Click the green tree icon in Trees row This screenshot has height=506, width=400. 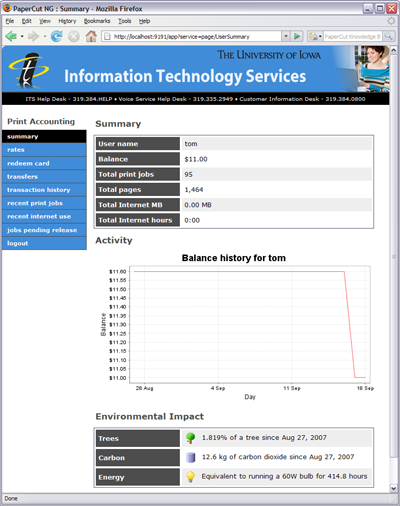tap(190, 438)
